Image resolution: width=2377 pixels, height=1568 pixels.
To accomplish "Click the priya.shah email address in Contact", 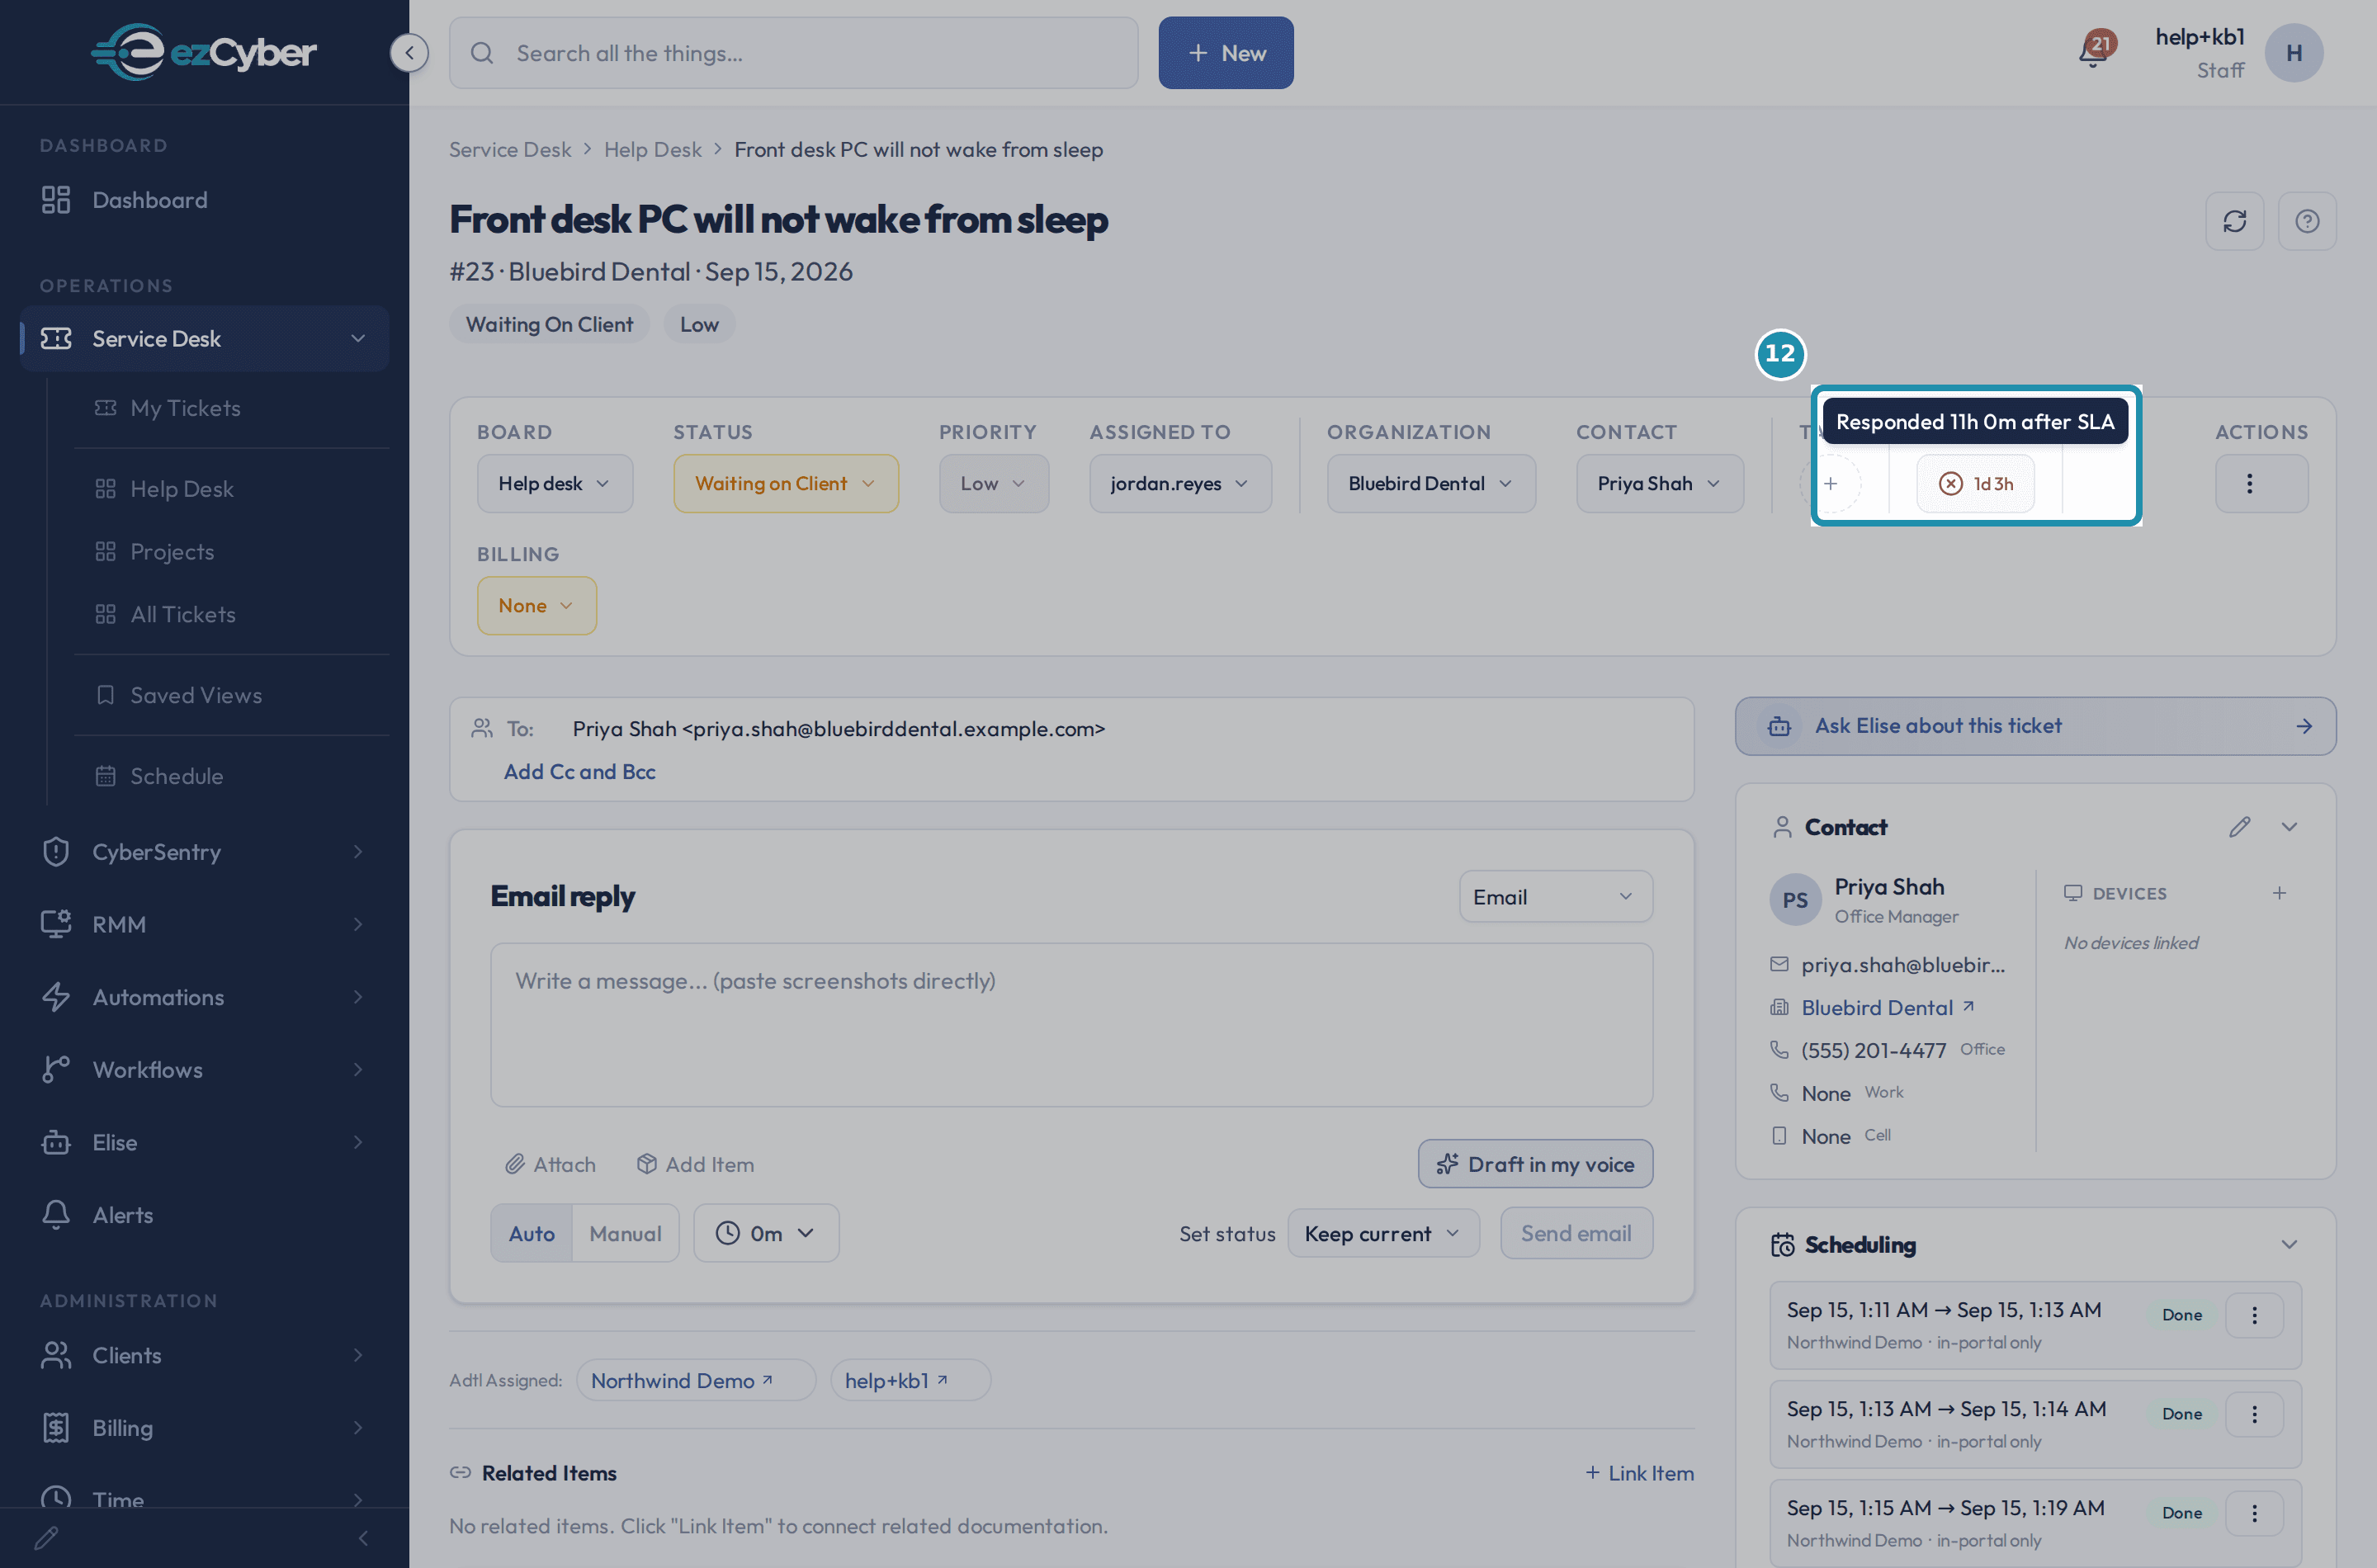I will pyautogui.click(x=1902, y=965).
